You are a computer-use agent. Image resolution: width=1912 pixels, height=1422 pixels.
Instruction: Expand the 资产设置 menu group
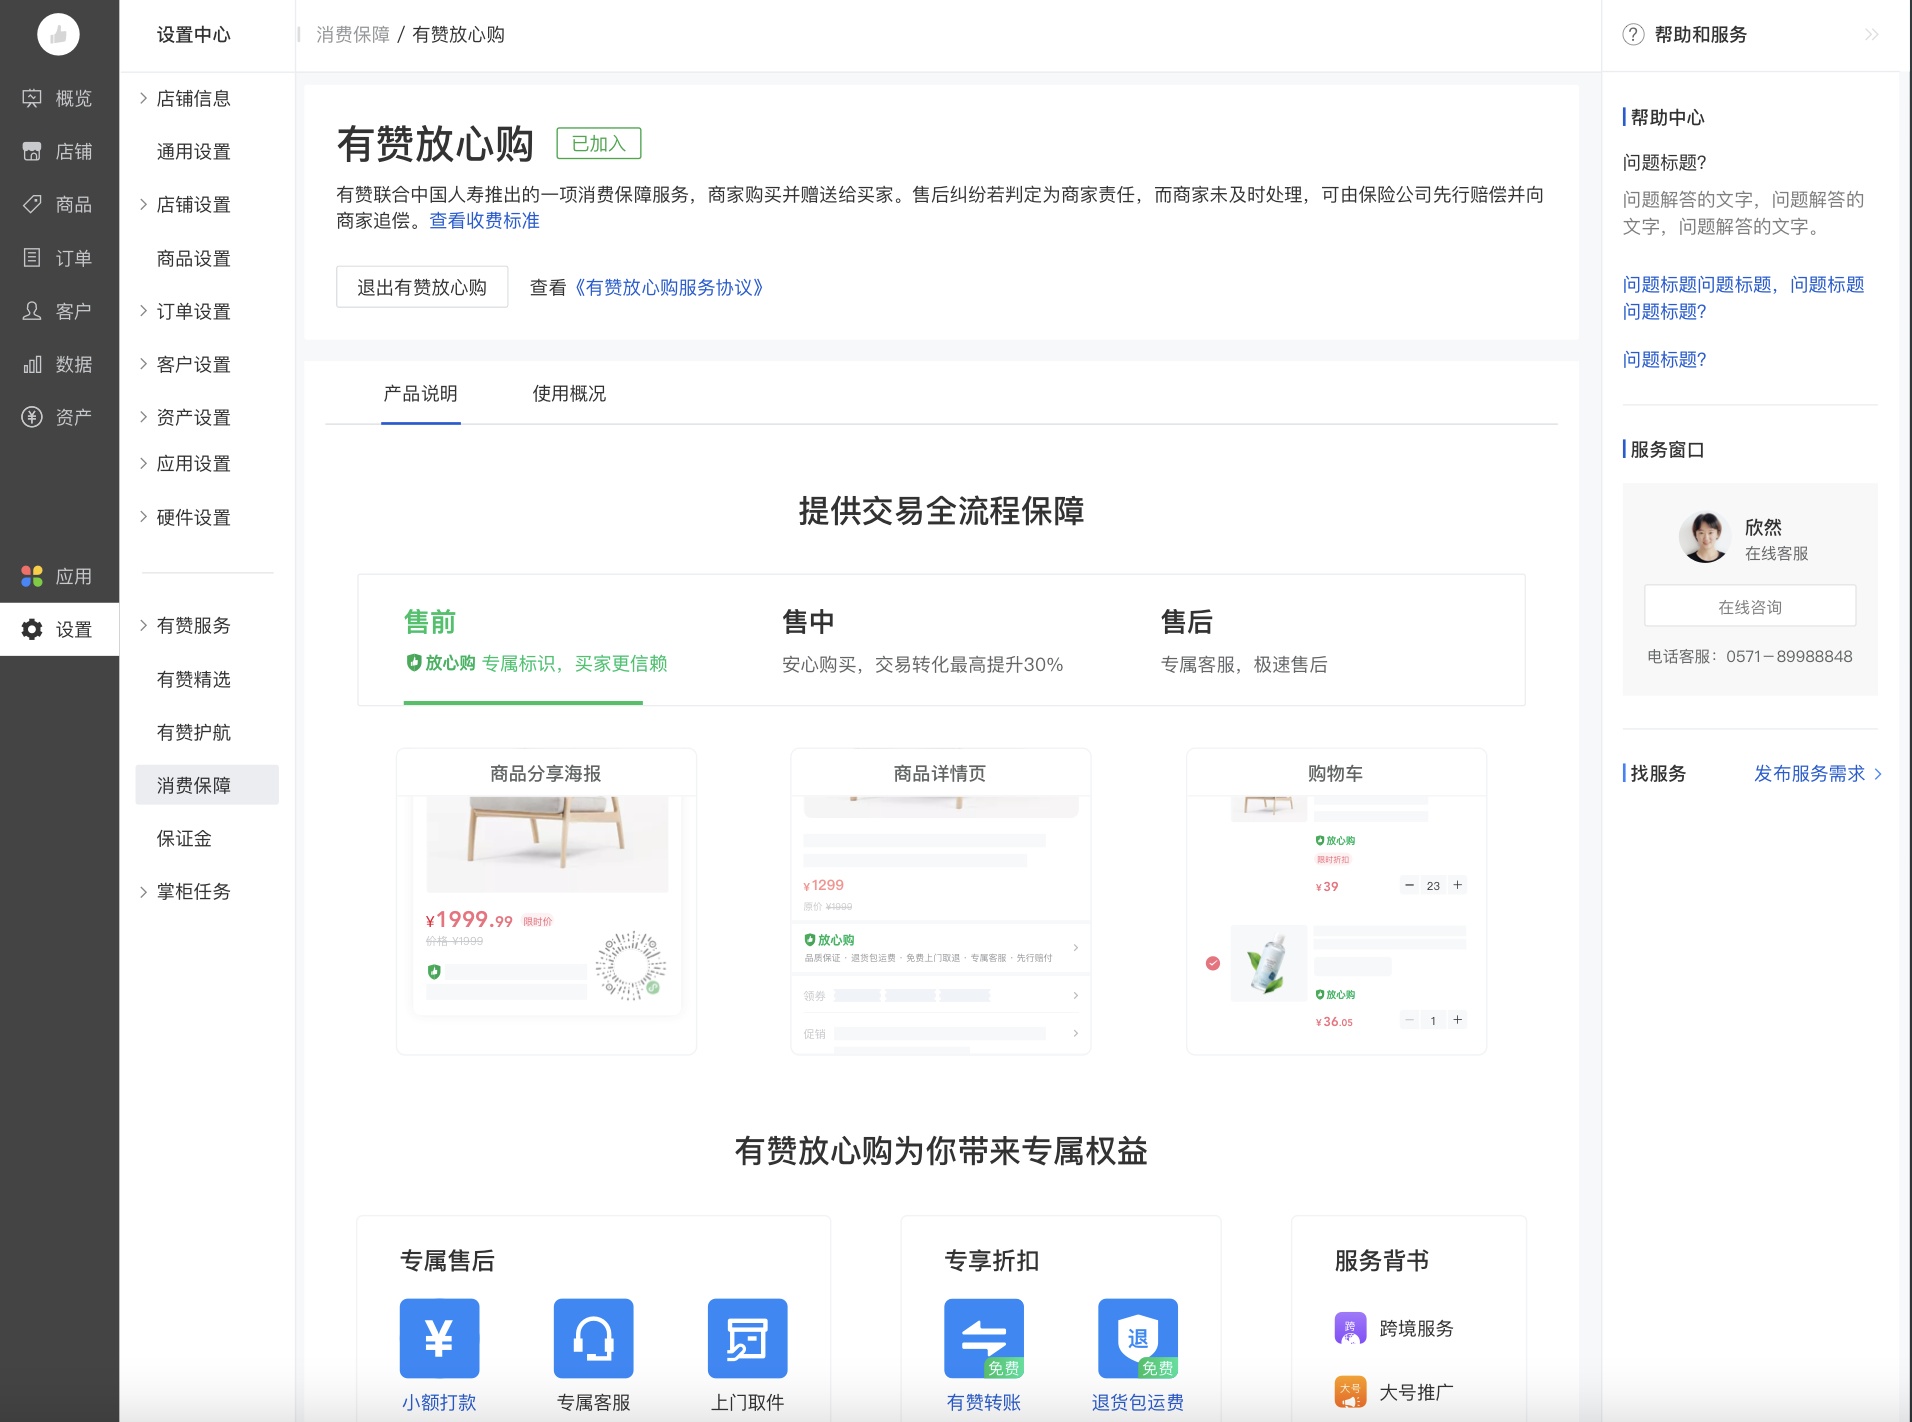[143, 417]
